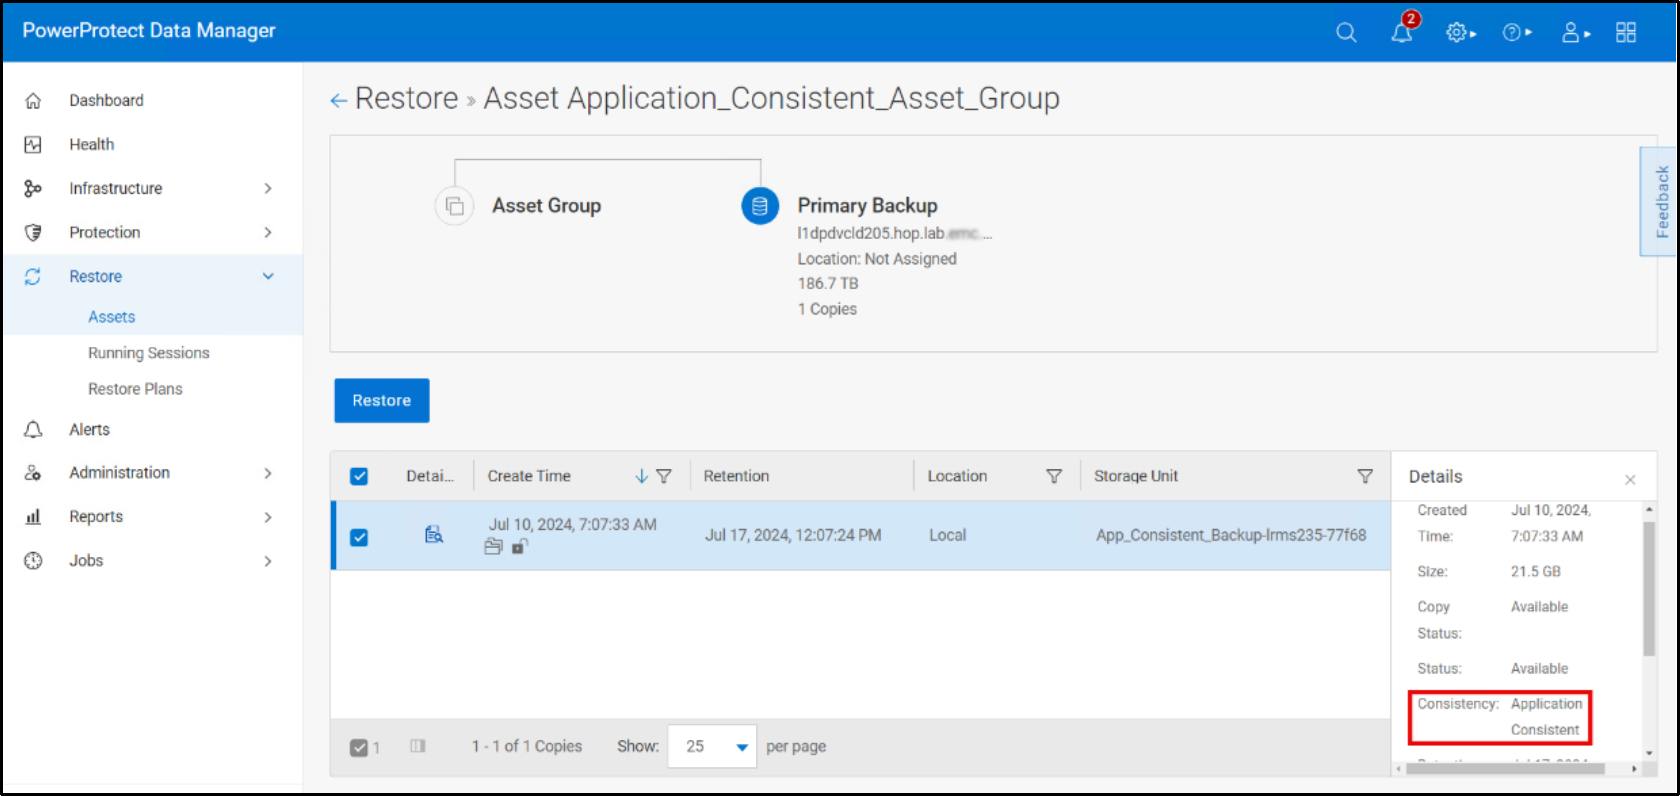
Task: Click the blue Restore button
Action: coord(382,400)
